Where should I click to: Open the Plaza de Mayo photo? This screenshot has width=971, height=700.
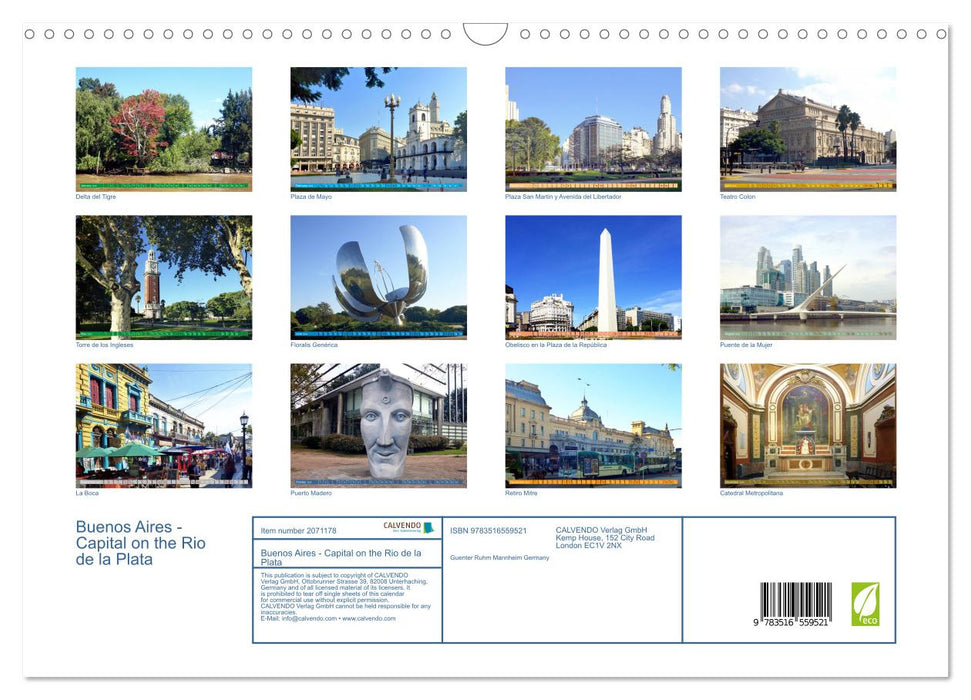click(378, 128)
